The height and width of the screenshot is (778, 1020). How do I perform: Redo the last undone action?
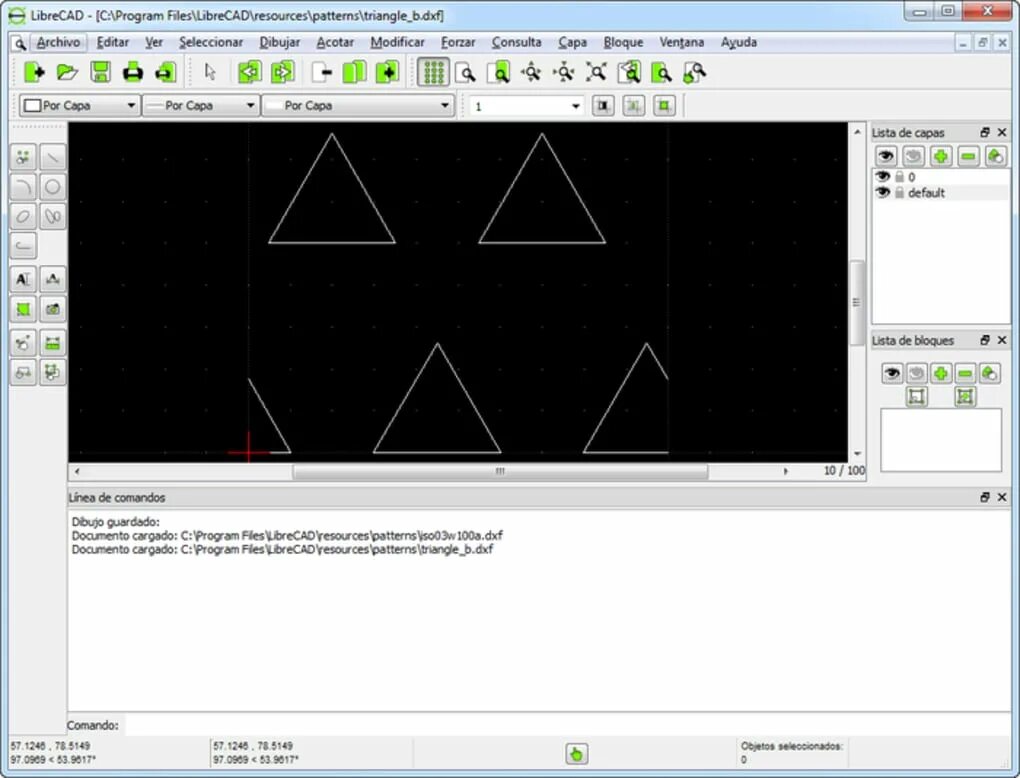pyautogui.click(x=282, y=72)
